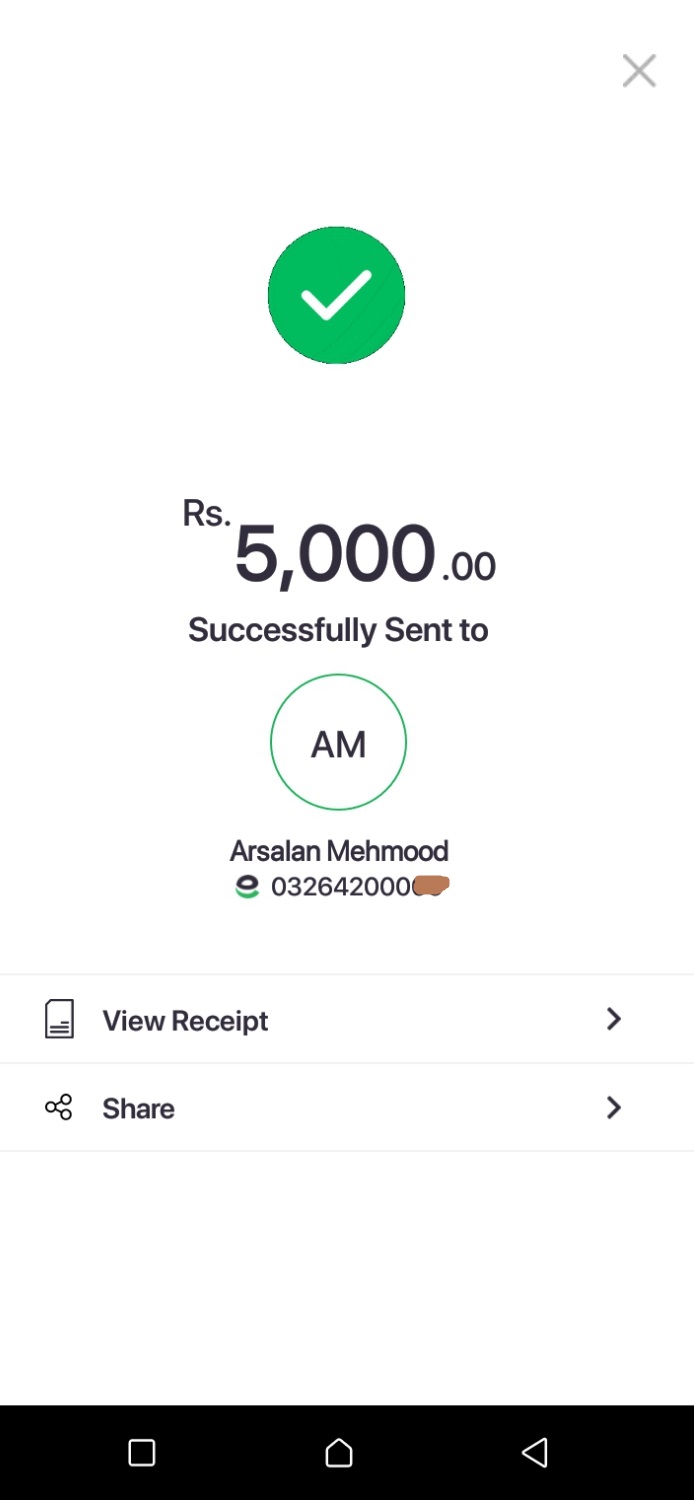Screen dimensions: 694x1500
Task: Click the receipt document icon
Action: tap(59, 1019)
